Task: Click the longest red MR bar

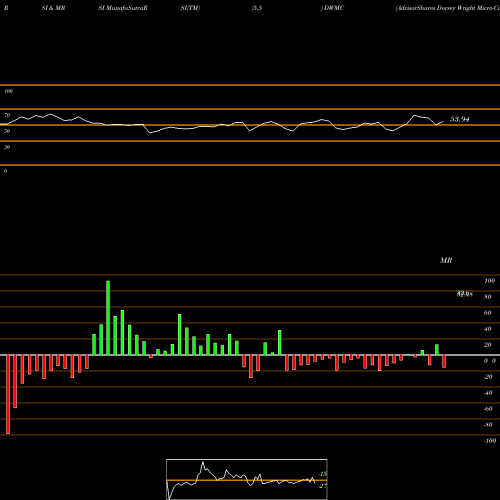Action: tap(8, 394)
